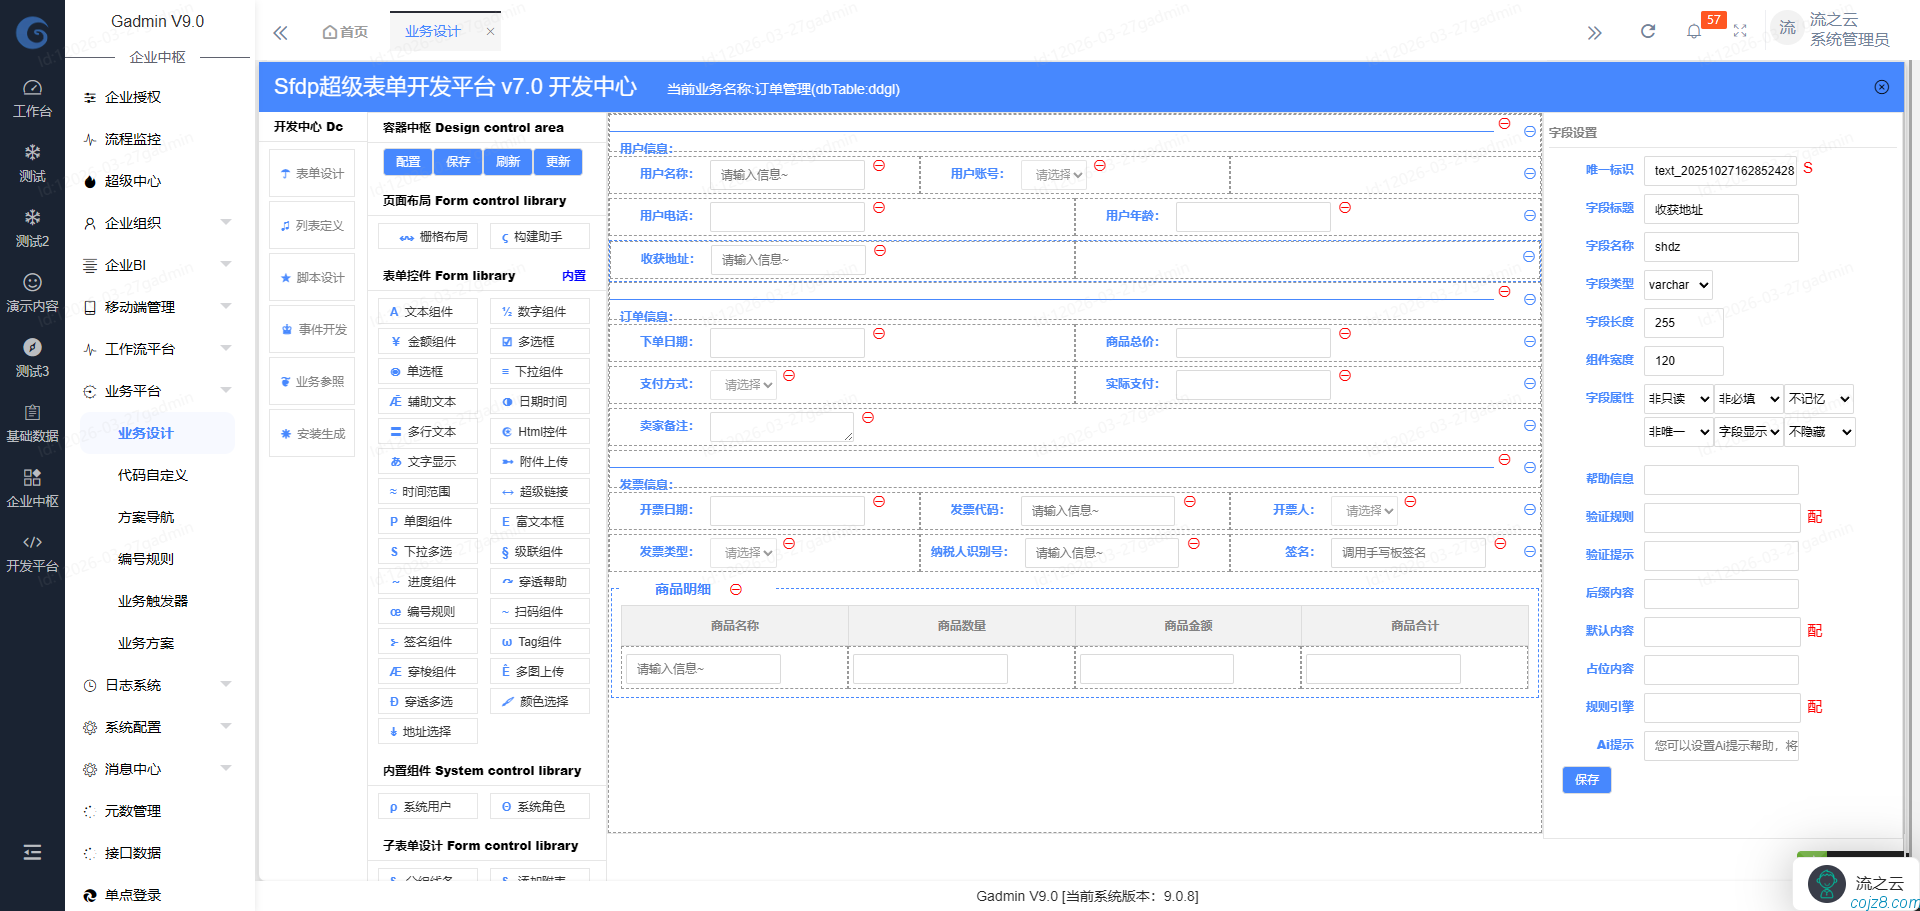Click the 保存 button in the 字段设置 panel
1920x911 pixels.
click(1586, 780)
